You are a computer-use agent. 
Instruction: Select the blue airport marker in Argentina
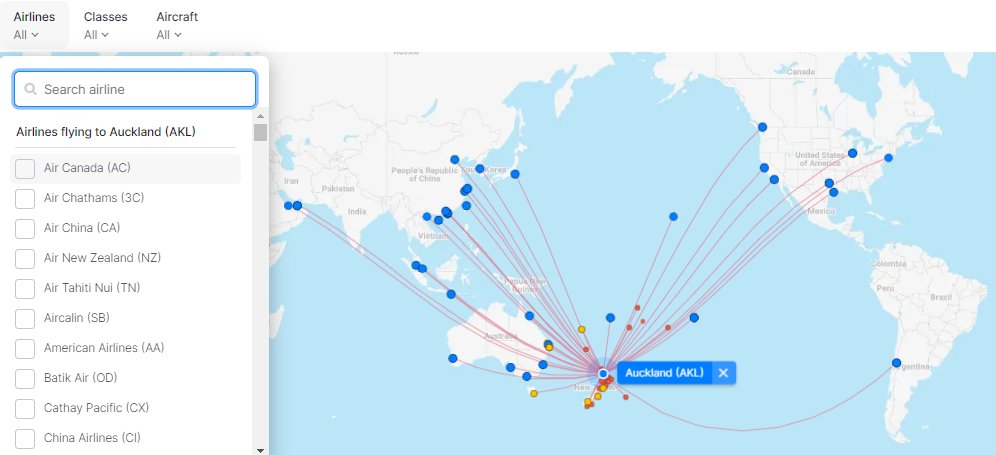[x=896, y=363]
